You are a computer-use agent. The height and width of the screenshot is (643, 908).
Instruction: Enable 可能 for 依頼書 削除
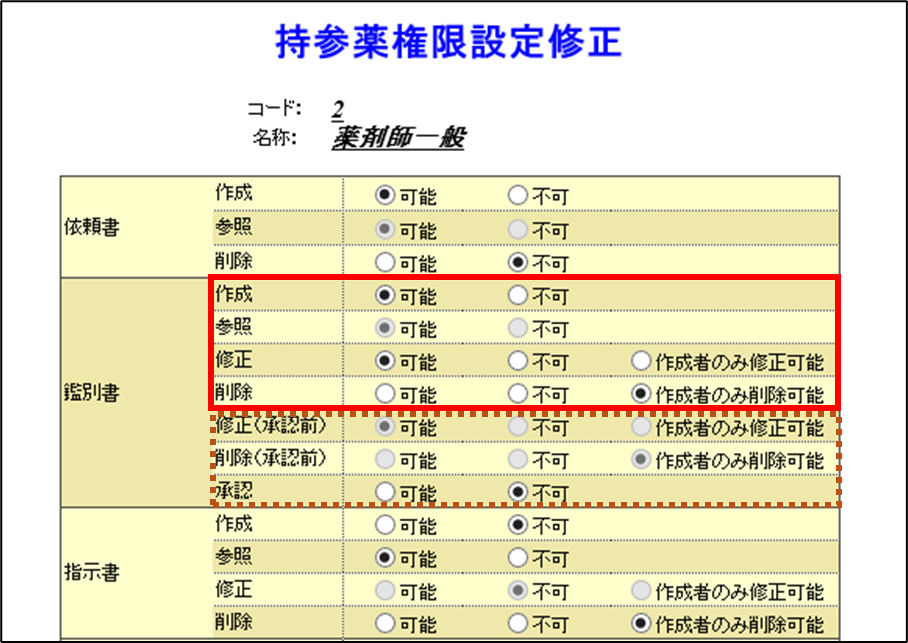point(385,263)
